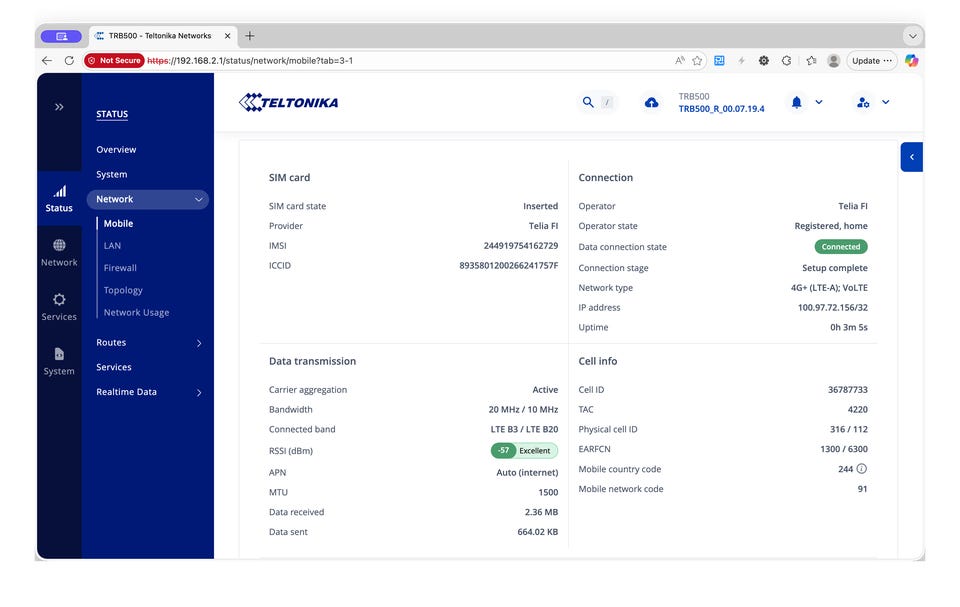Select the Data received value 2.36 MB
960x607 pixels.
541,512
